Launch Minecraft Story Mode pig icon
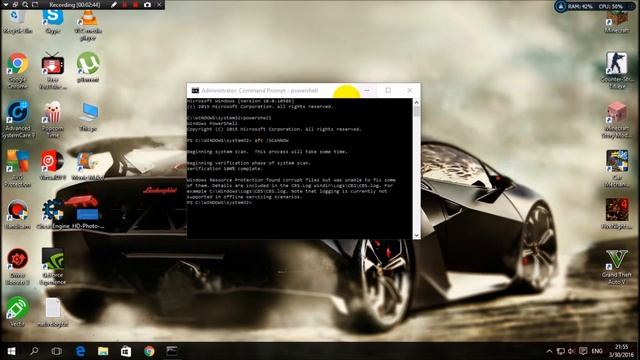 pyautogui.click(x=617, y=119)
